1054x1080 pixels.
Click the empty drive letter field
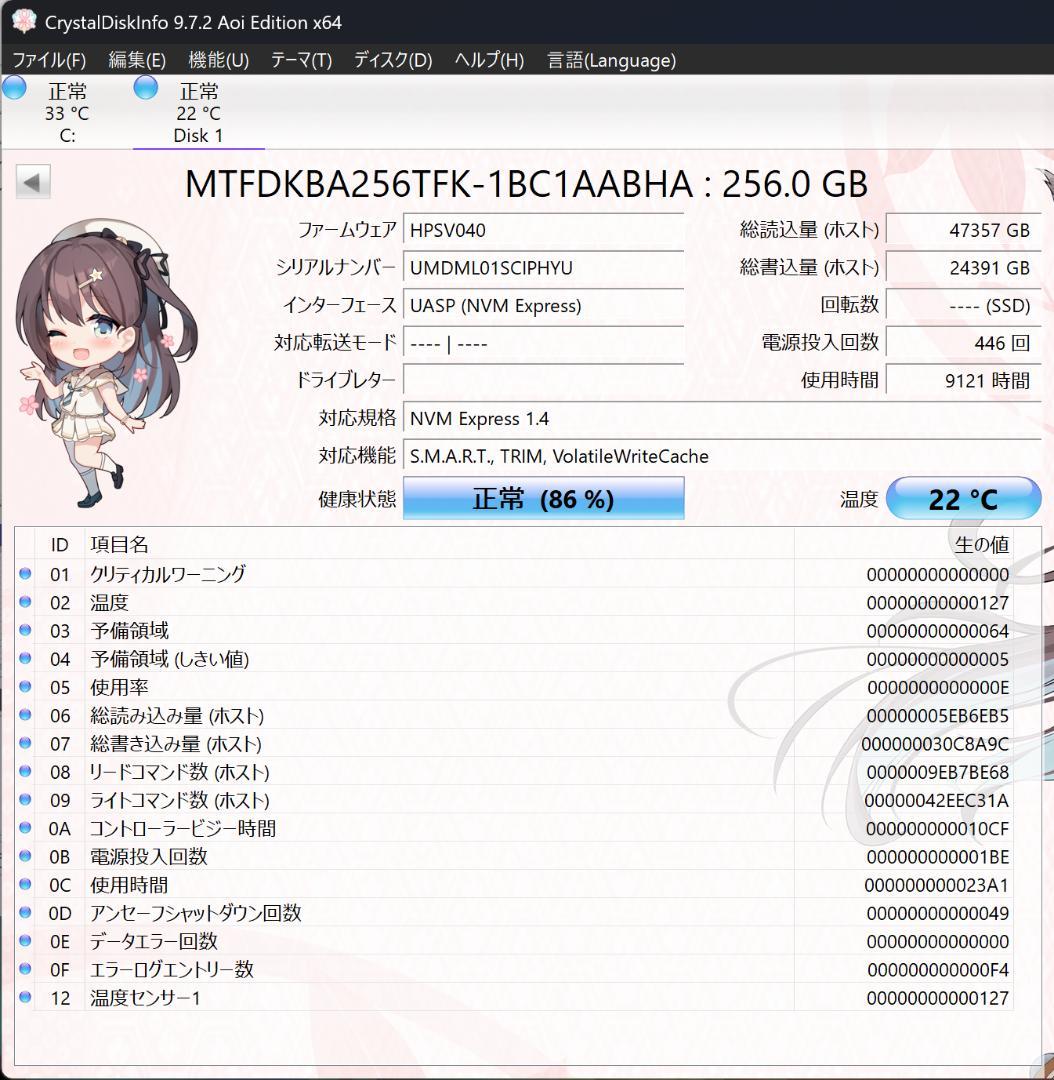[x=544, y=380]
